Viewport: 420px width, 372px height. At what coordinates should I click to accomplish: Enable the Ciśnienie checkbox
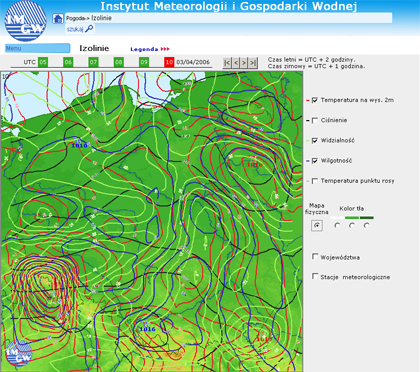[314, 120]
